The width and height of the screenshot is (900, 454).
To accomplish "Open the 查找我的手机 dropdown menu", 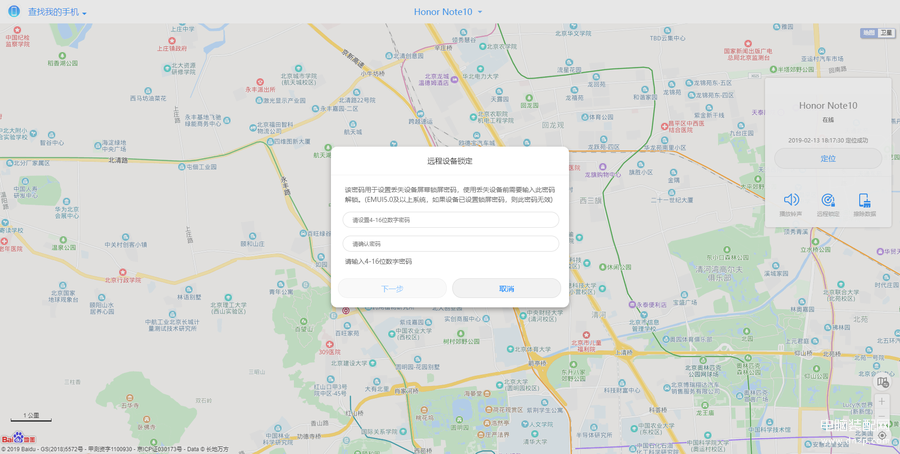I will (x=57, y=12).
